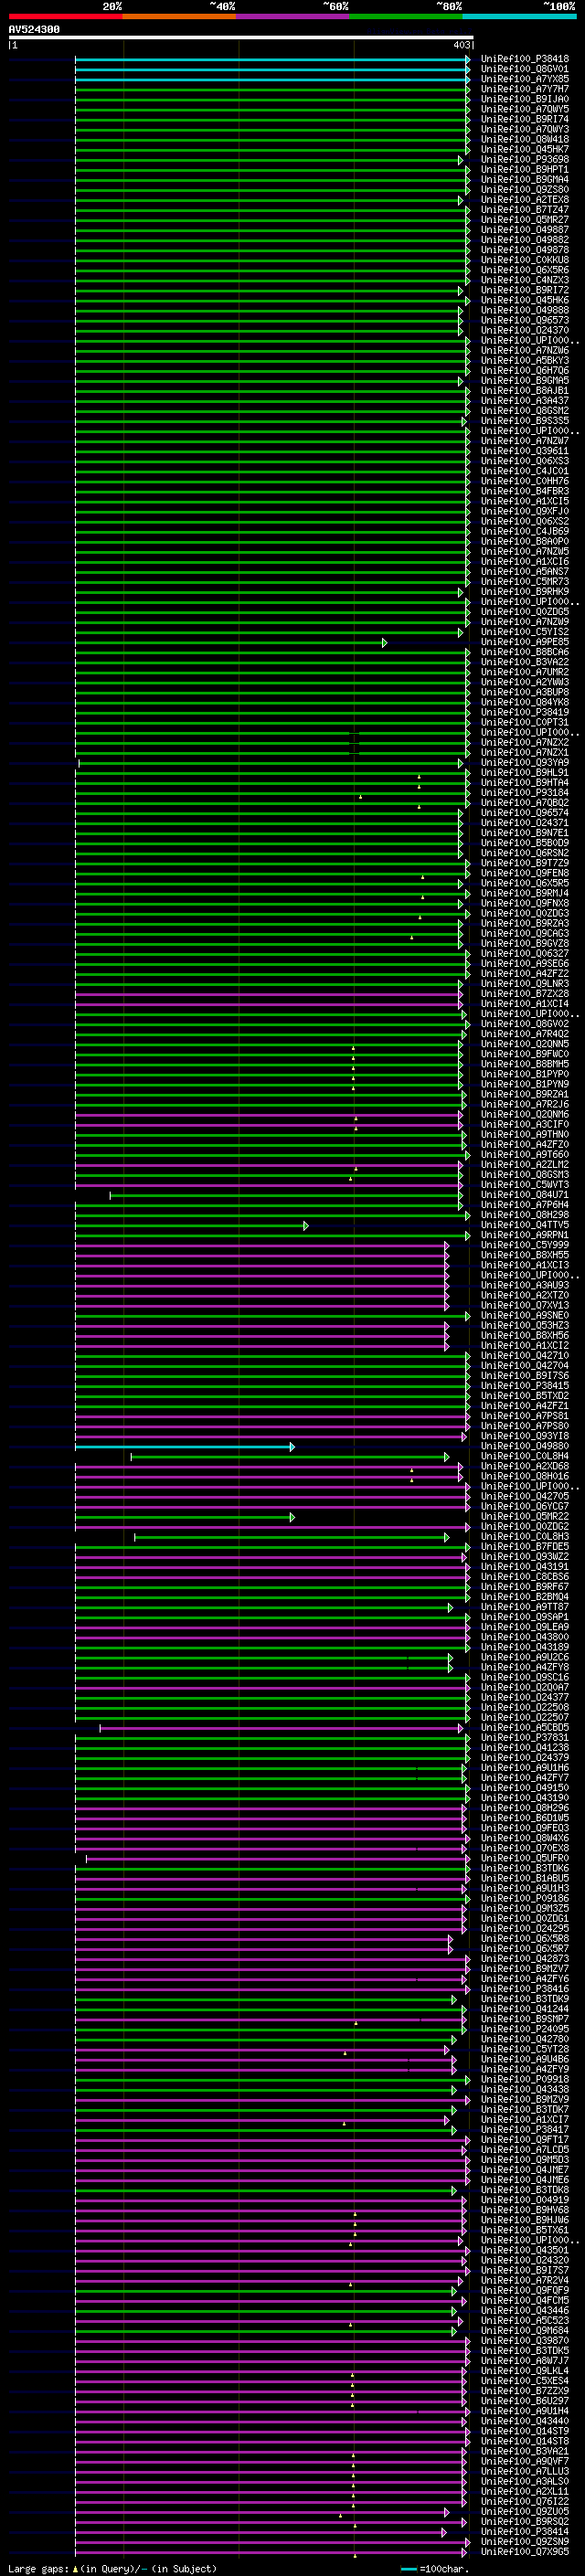Click the short cyan O49880 alignment bar
Image resolution: width=585 pixels, height=2576 pixels.
(185, 1447)
